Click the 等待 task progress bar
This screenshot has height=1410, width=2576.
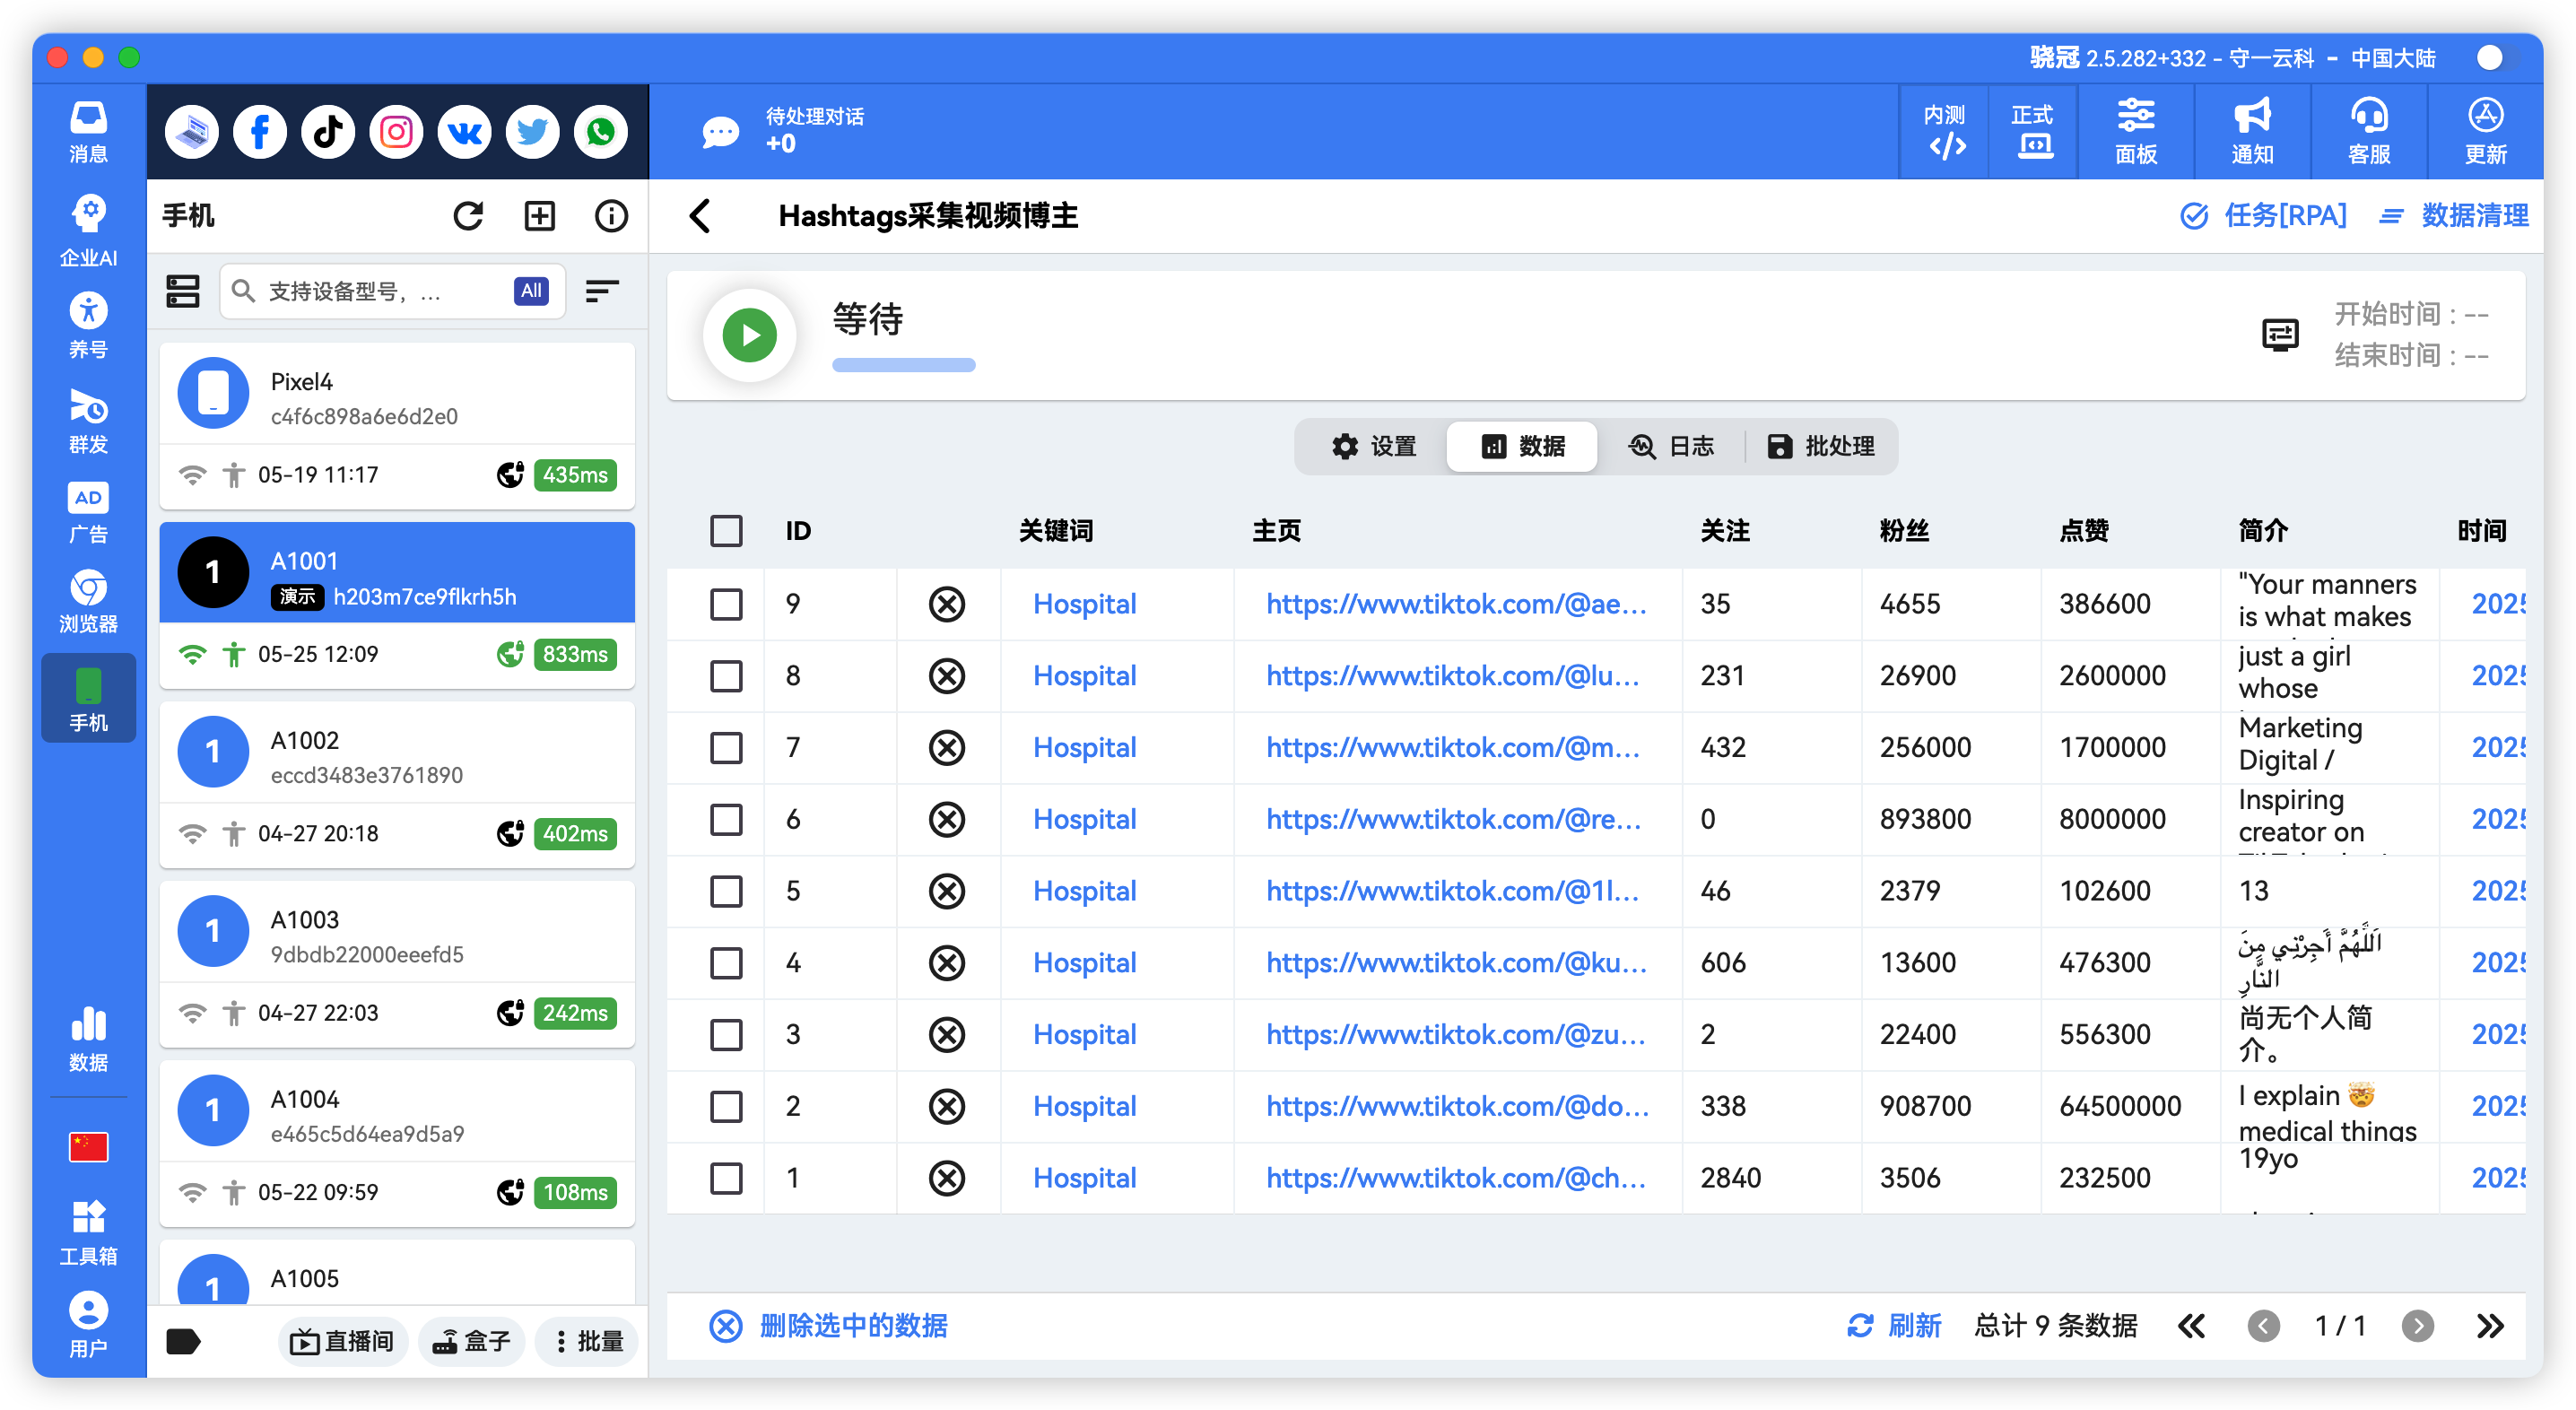(x=903, y=365)
